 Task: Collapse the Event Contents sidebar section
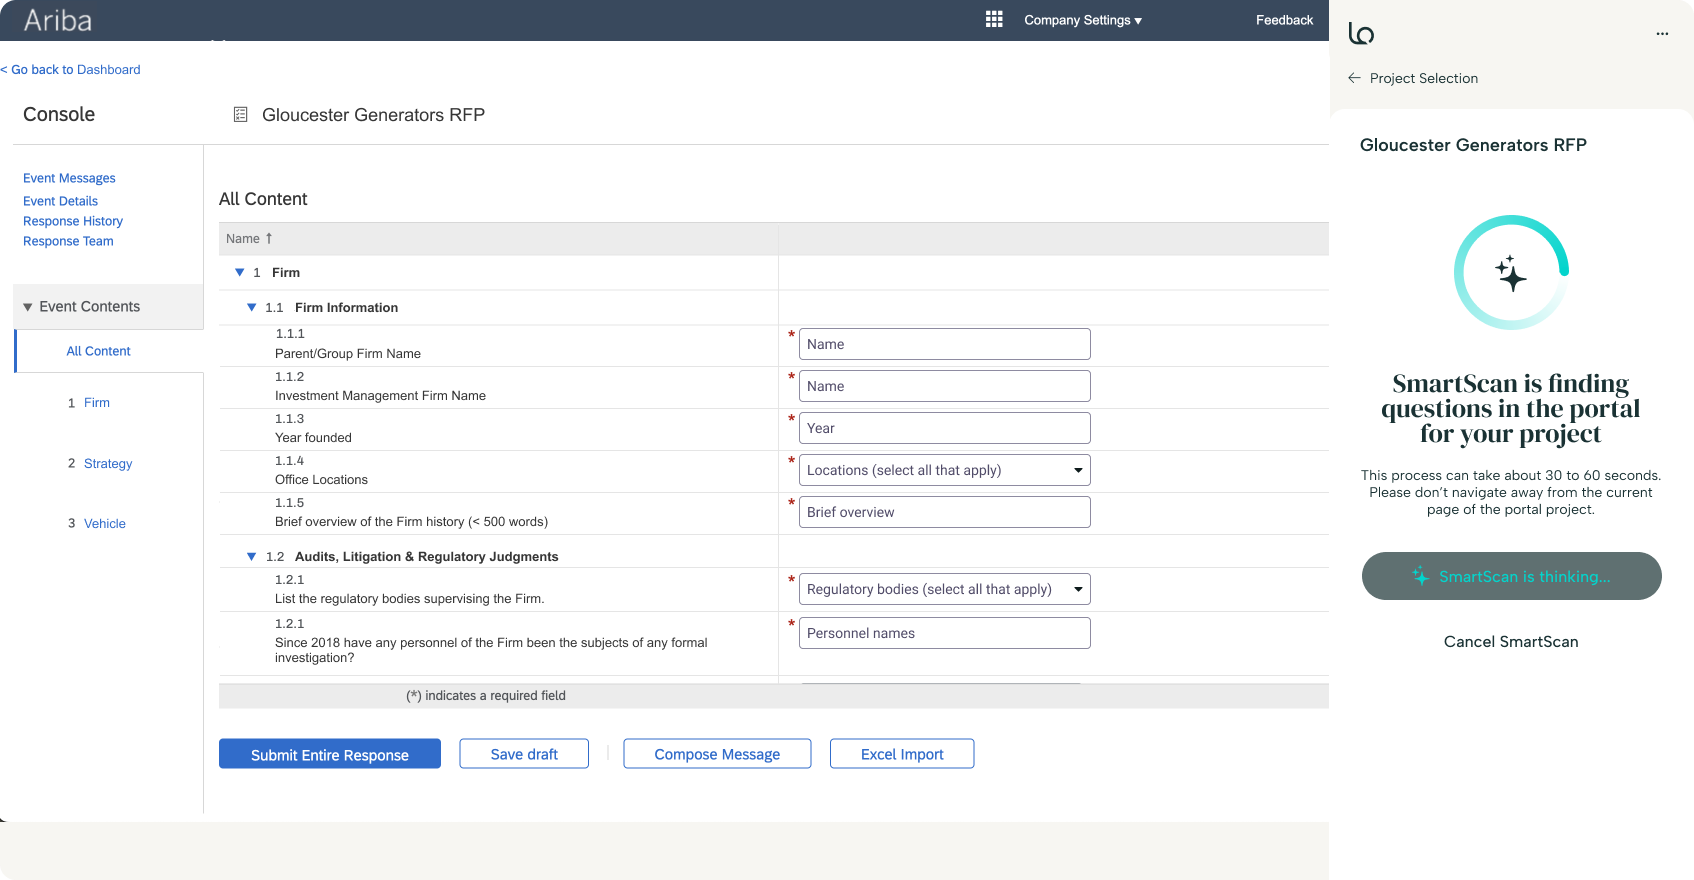[x=28, y=307]
